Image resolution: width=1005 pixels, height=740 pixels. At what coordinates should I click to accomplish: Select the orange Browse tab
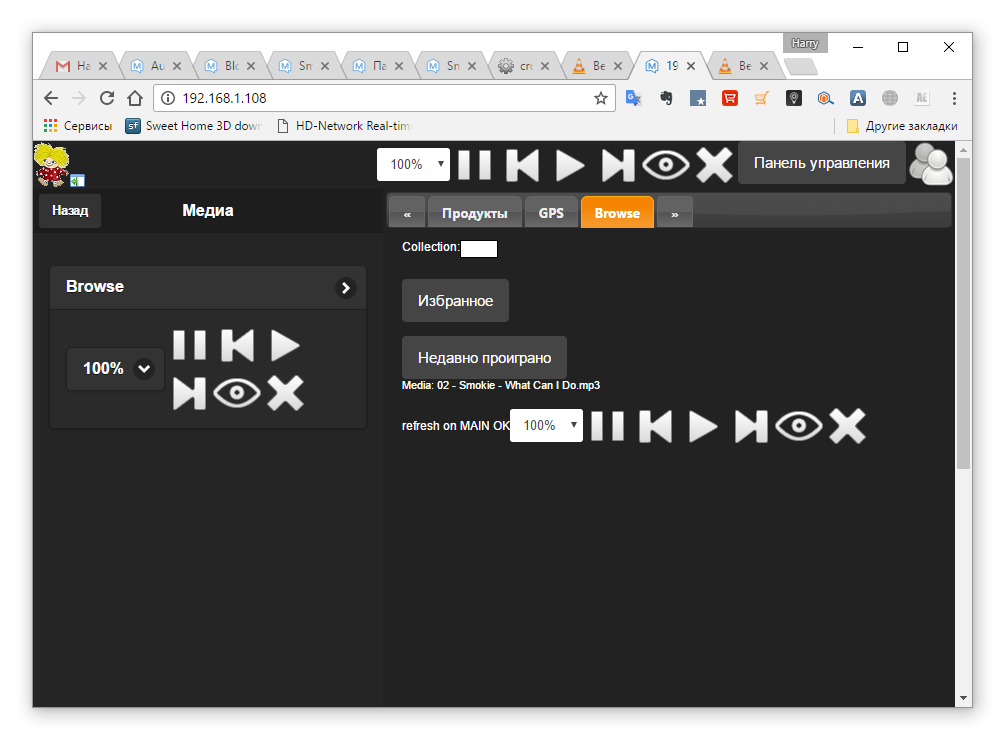point(617,213)
